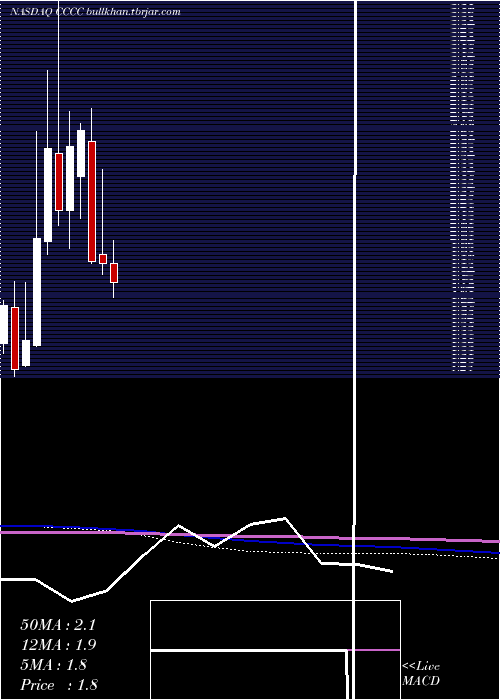
Task: Click the "NASDAQ CCCC" chart title
Action: click(x=47, y=12)
